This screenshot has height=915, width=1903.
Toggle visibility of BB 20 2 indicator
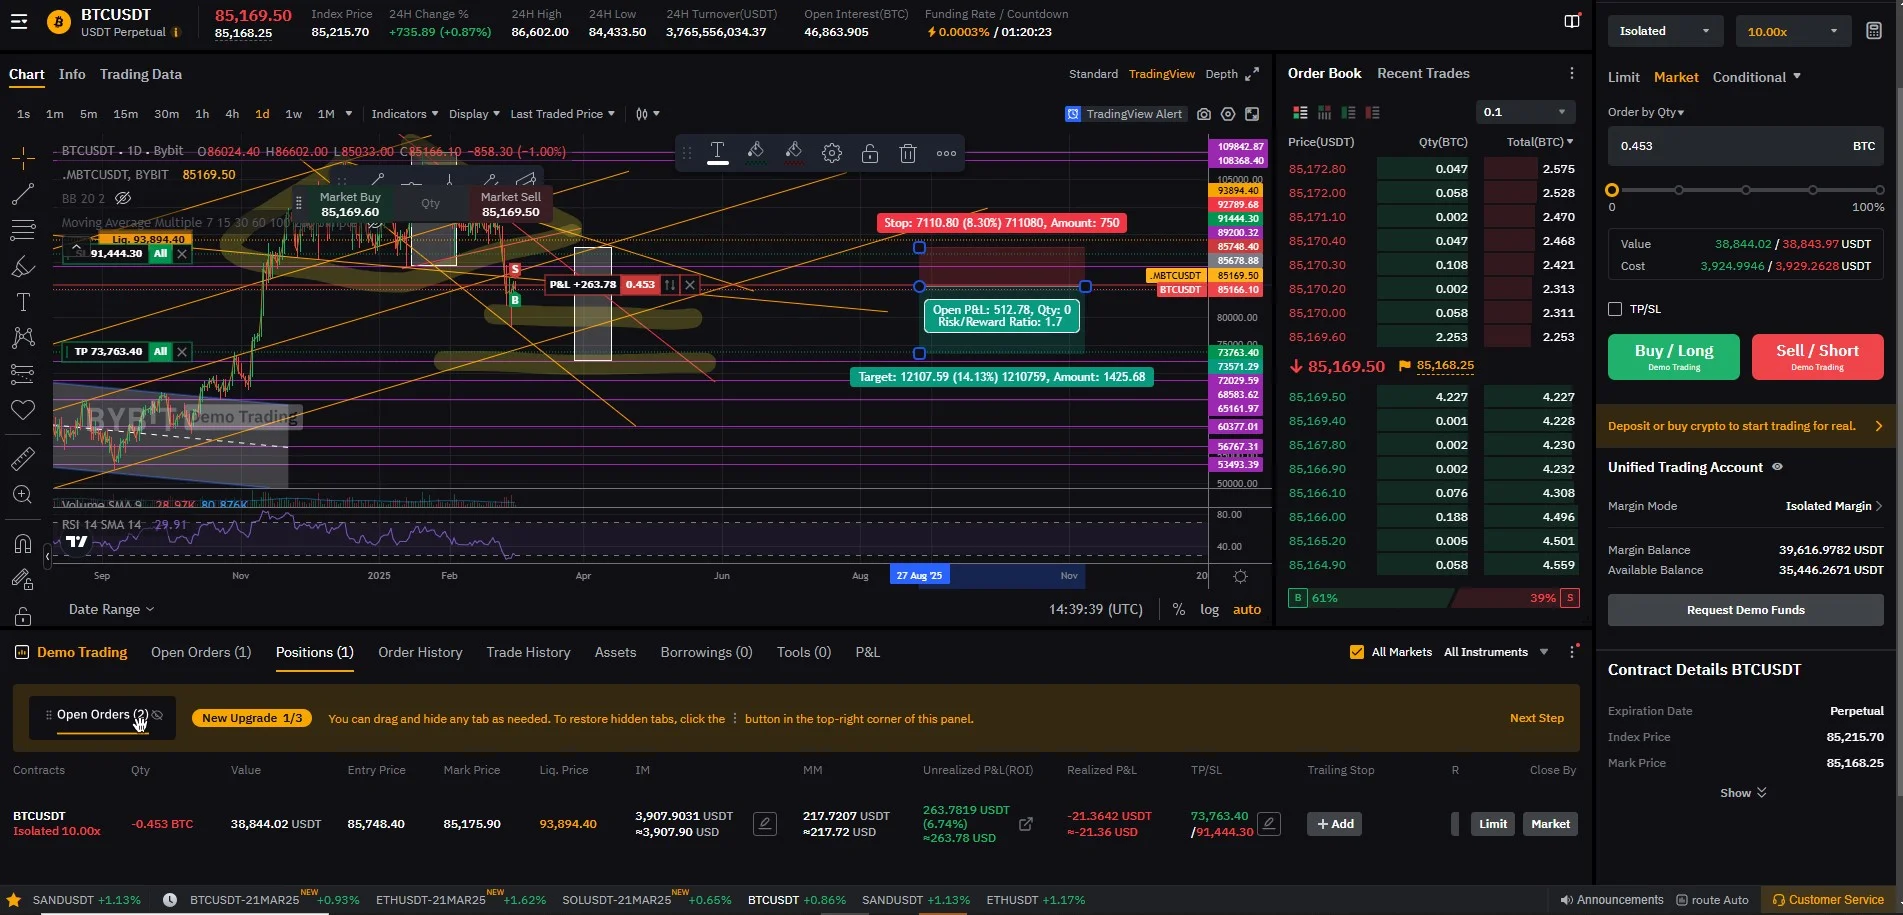123,198
